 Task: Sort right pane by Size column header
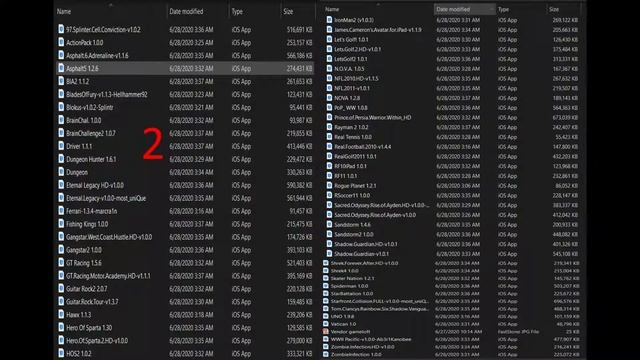click(554, 9)
